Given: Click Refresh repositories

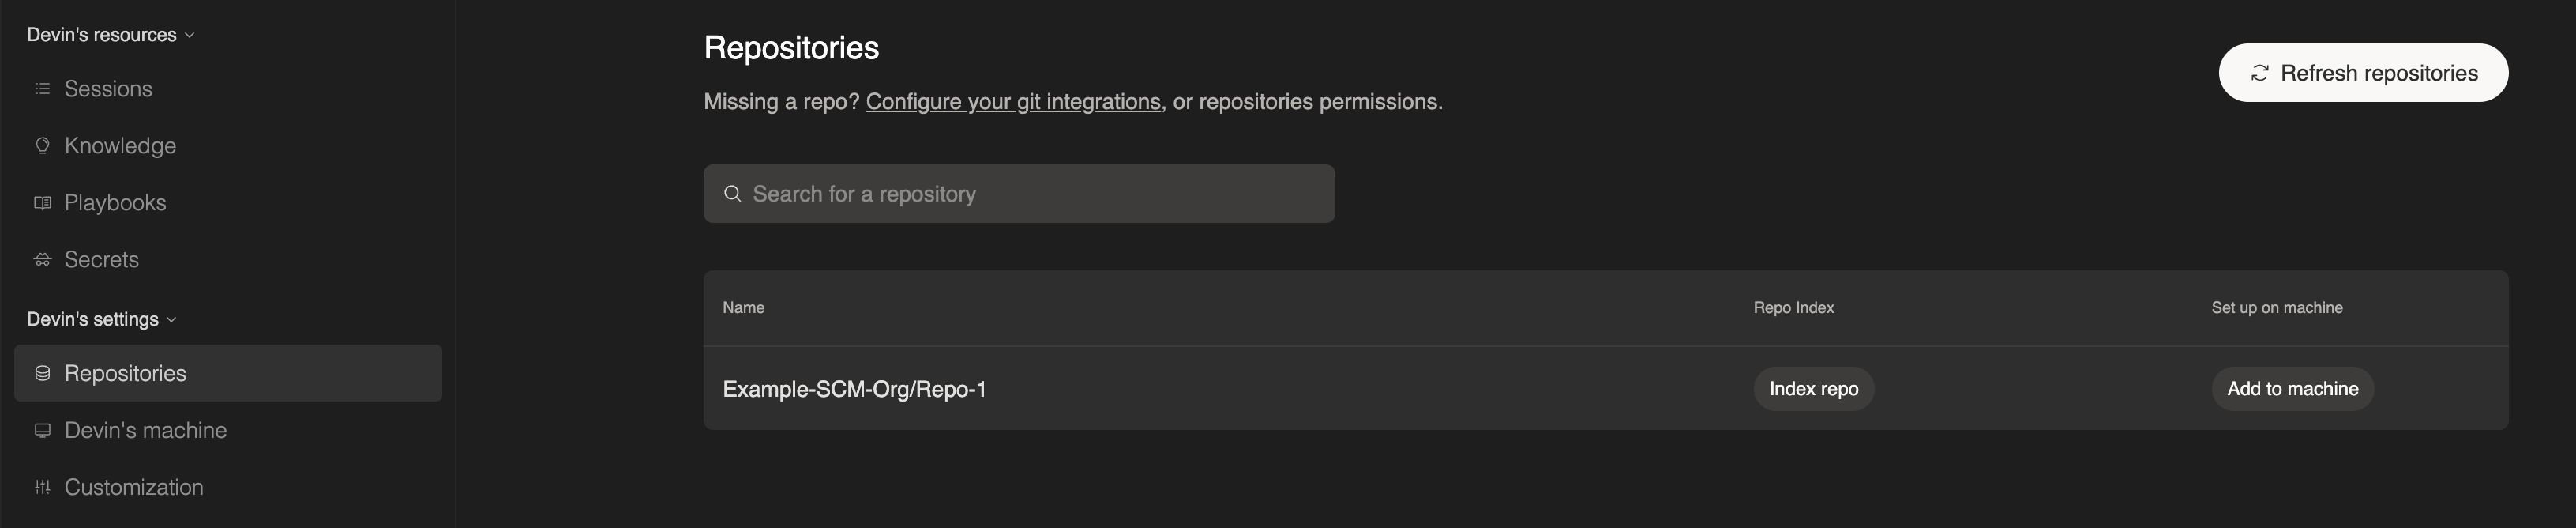Looking at the screenshot, I should pyautogui.click(x=2363, y=72).
